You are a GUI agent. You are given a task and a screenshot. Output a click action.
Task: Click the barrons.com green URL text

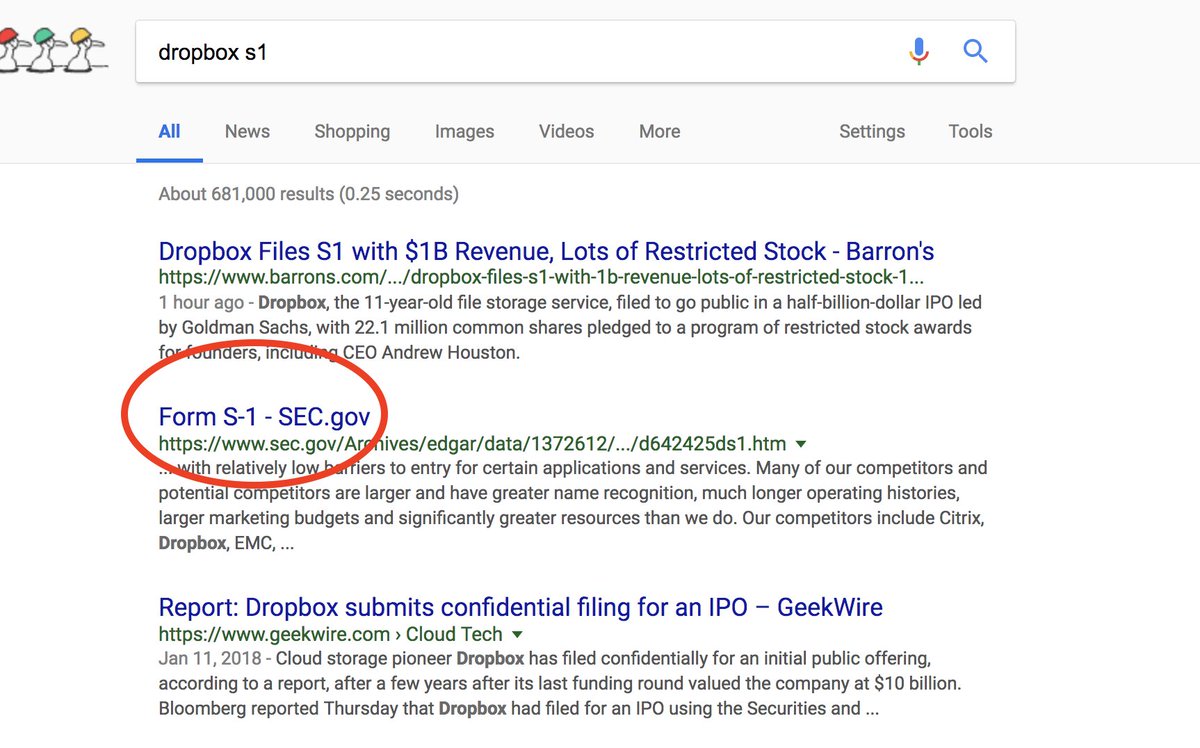(541, 277)
